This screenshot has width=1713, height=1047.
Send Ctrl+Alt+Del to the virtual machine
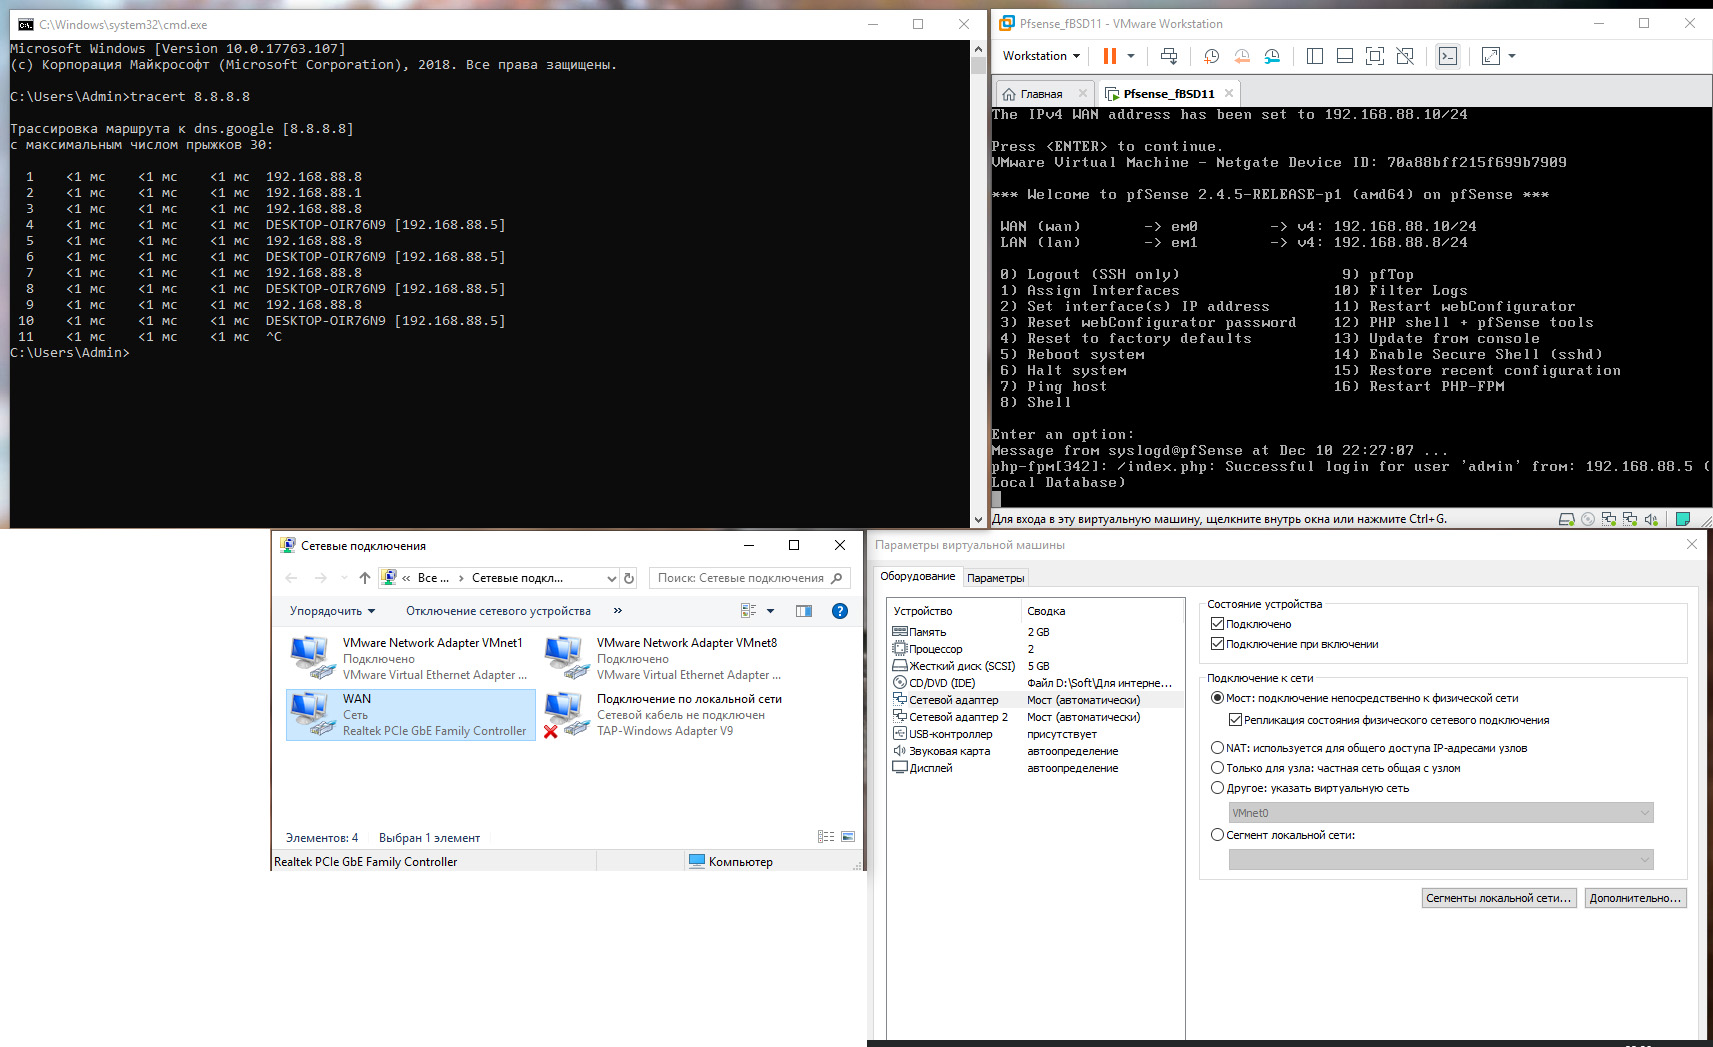coord(1168,56)
